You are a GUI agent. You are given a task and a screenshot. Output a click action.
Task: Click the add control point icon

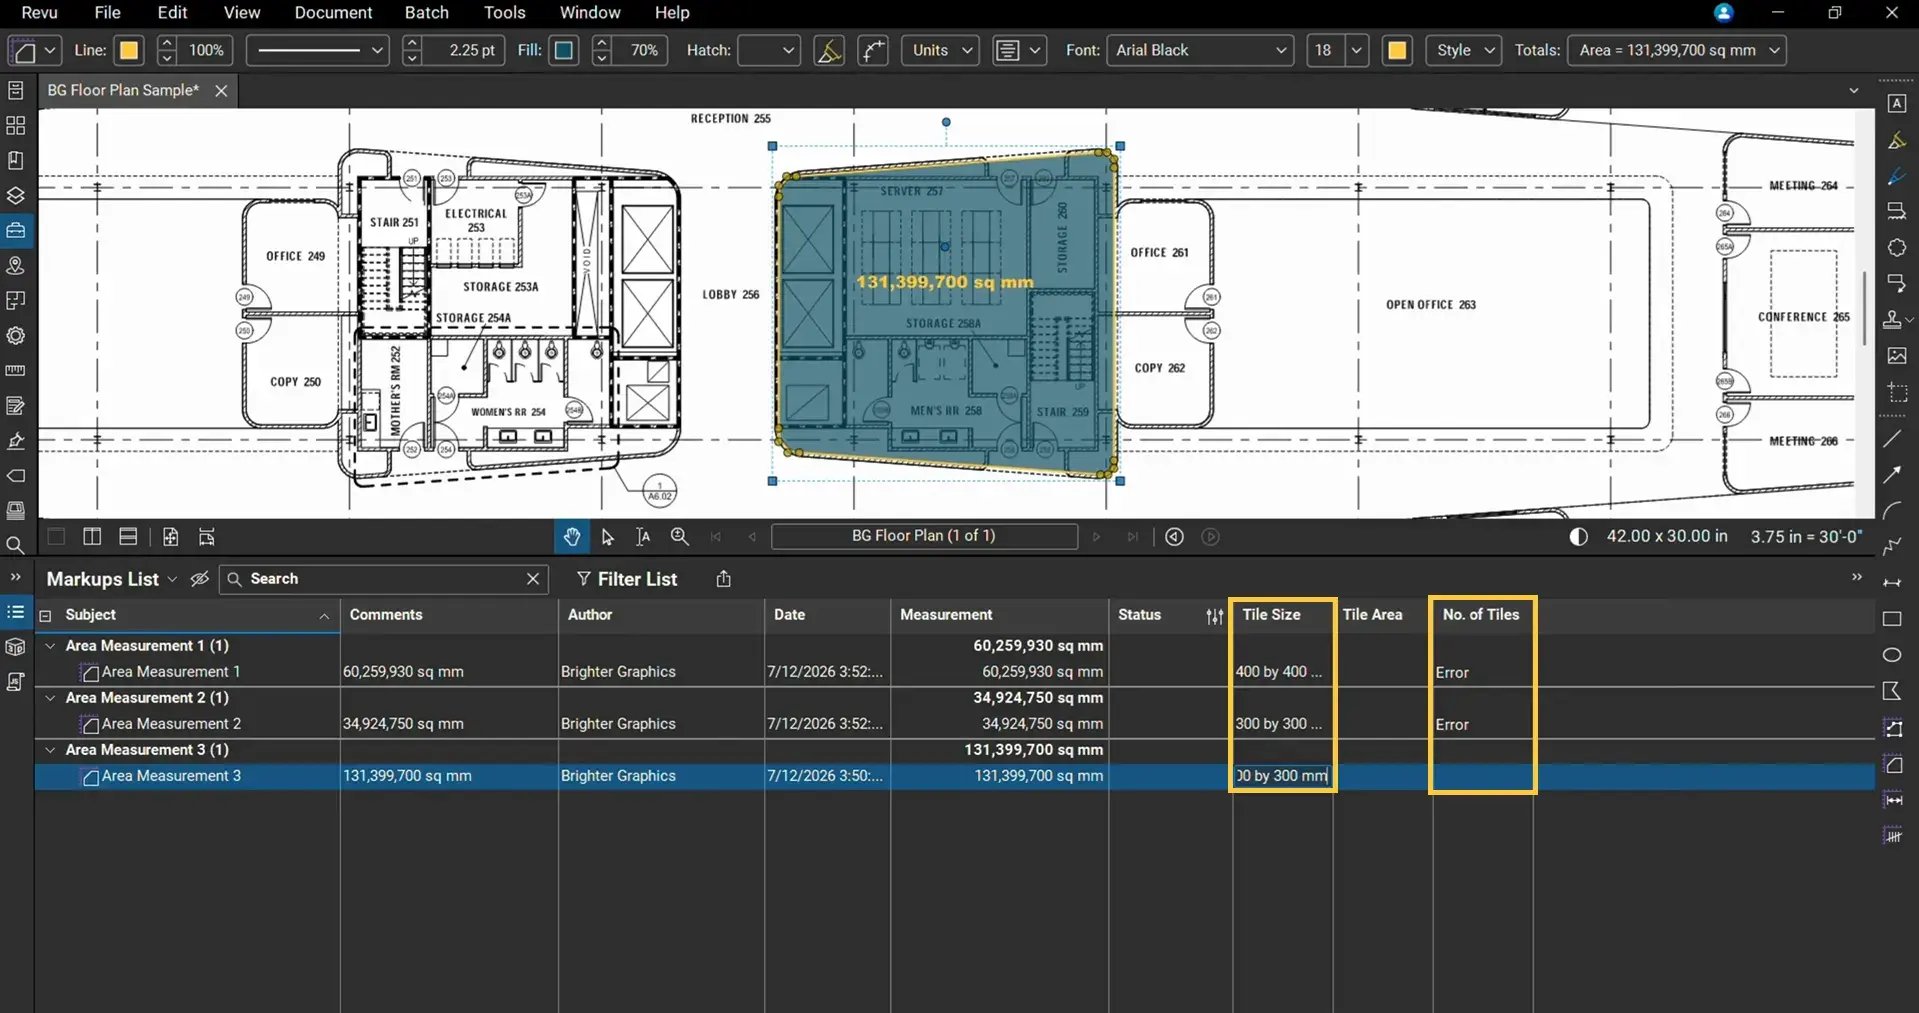873,50
